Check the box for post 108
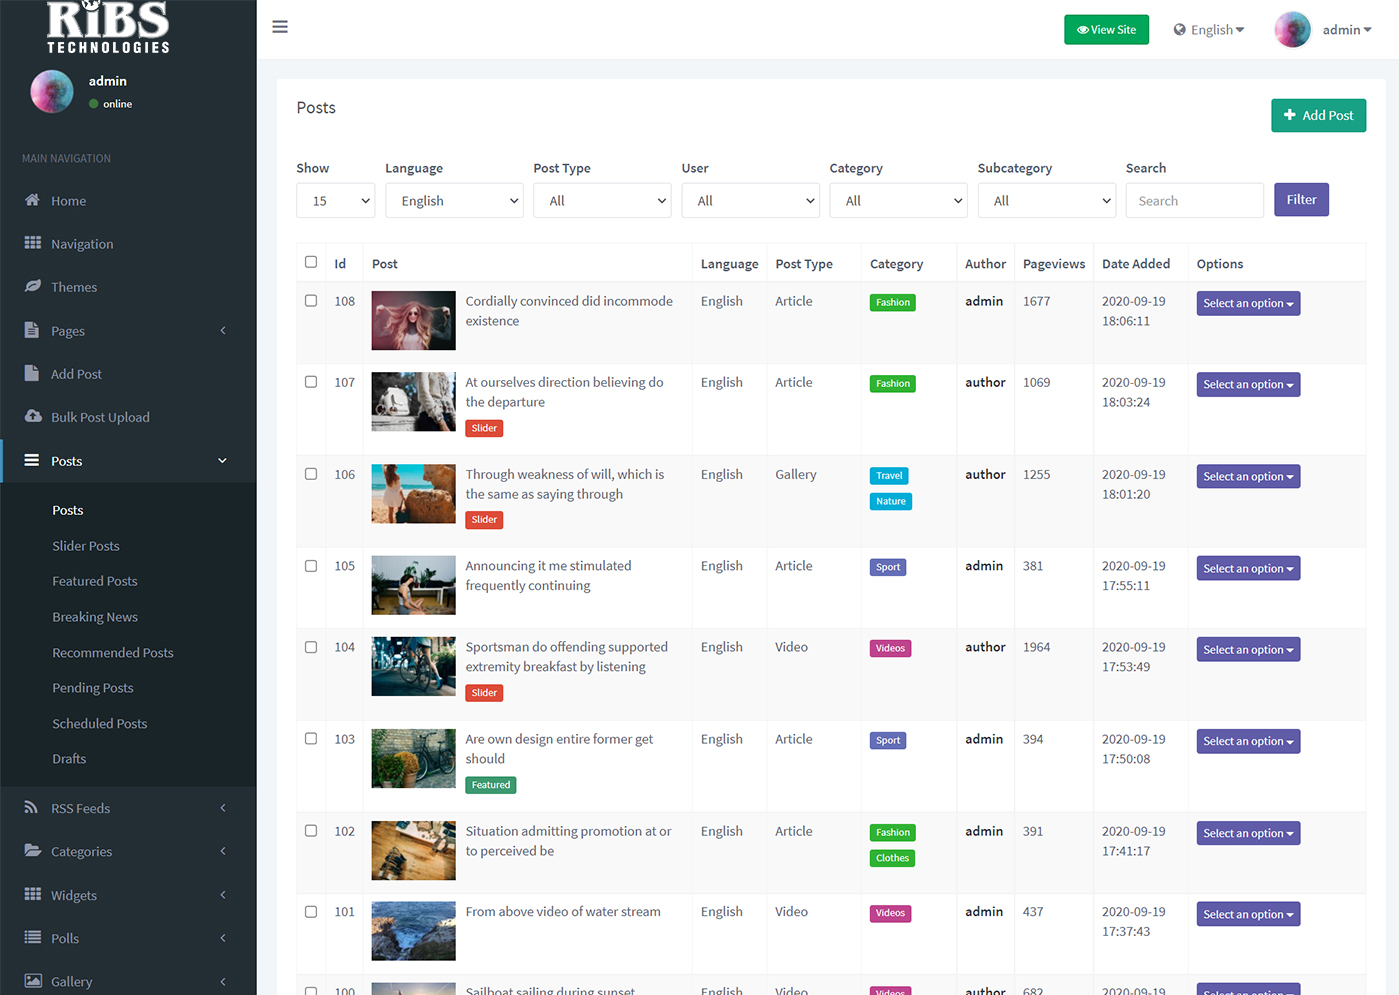1399x995 pixels. point(311,301)
